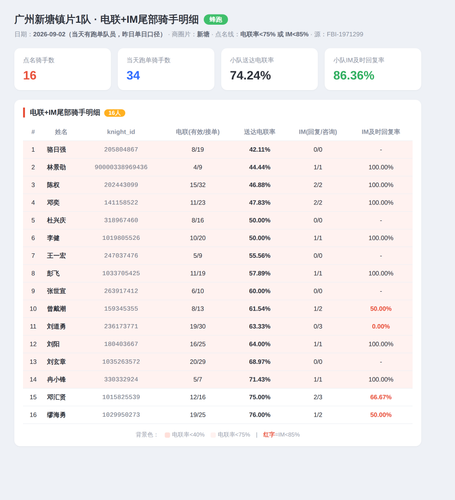The height and width of the screenshot is (500, 455).
Task: Click the 送达电联率 value 46.88%
Action: coord(260,185)
